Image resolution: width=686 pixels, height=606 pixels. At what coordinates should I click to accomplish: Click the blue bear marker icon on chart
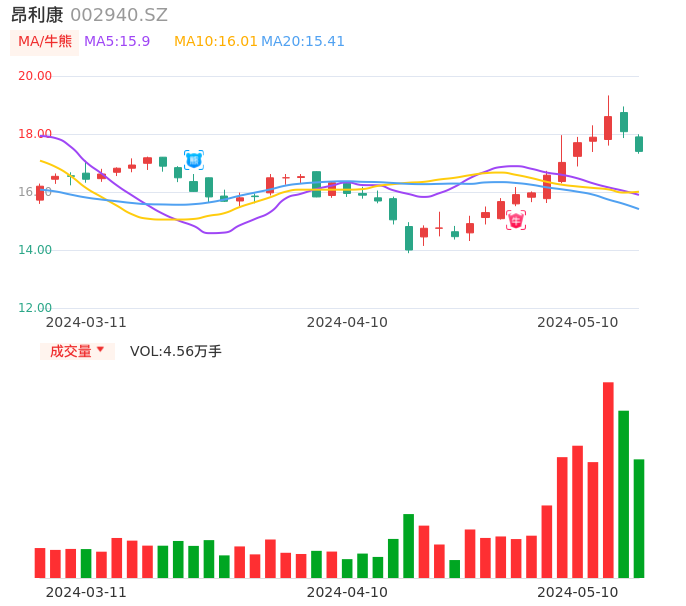tap(194, 160)
